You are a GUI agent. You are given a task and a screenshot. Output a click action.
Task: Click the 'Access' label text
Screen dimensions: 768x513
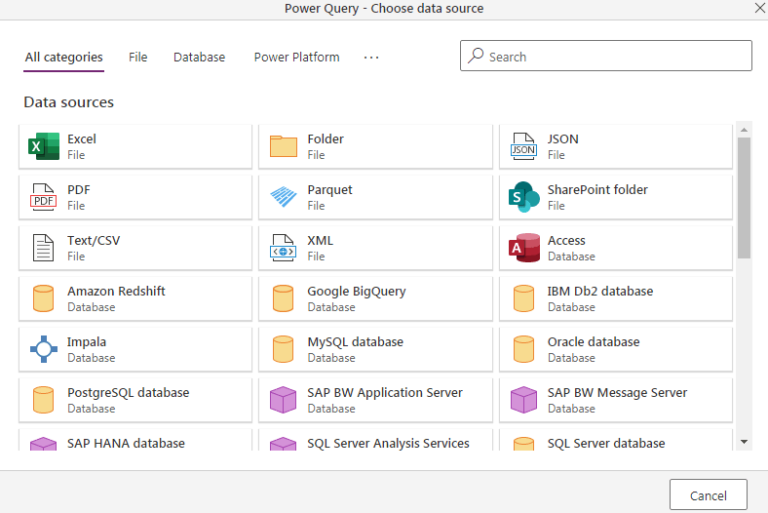tap(566, 241)
